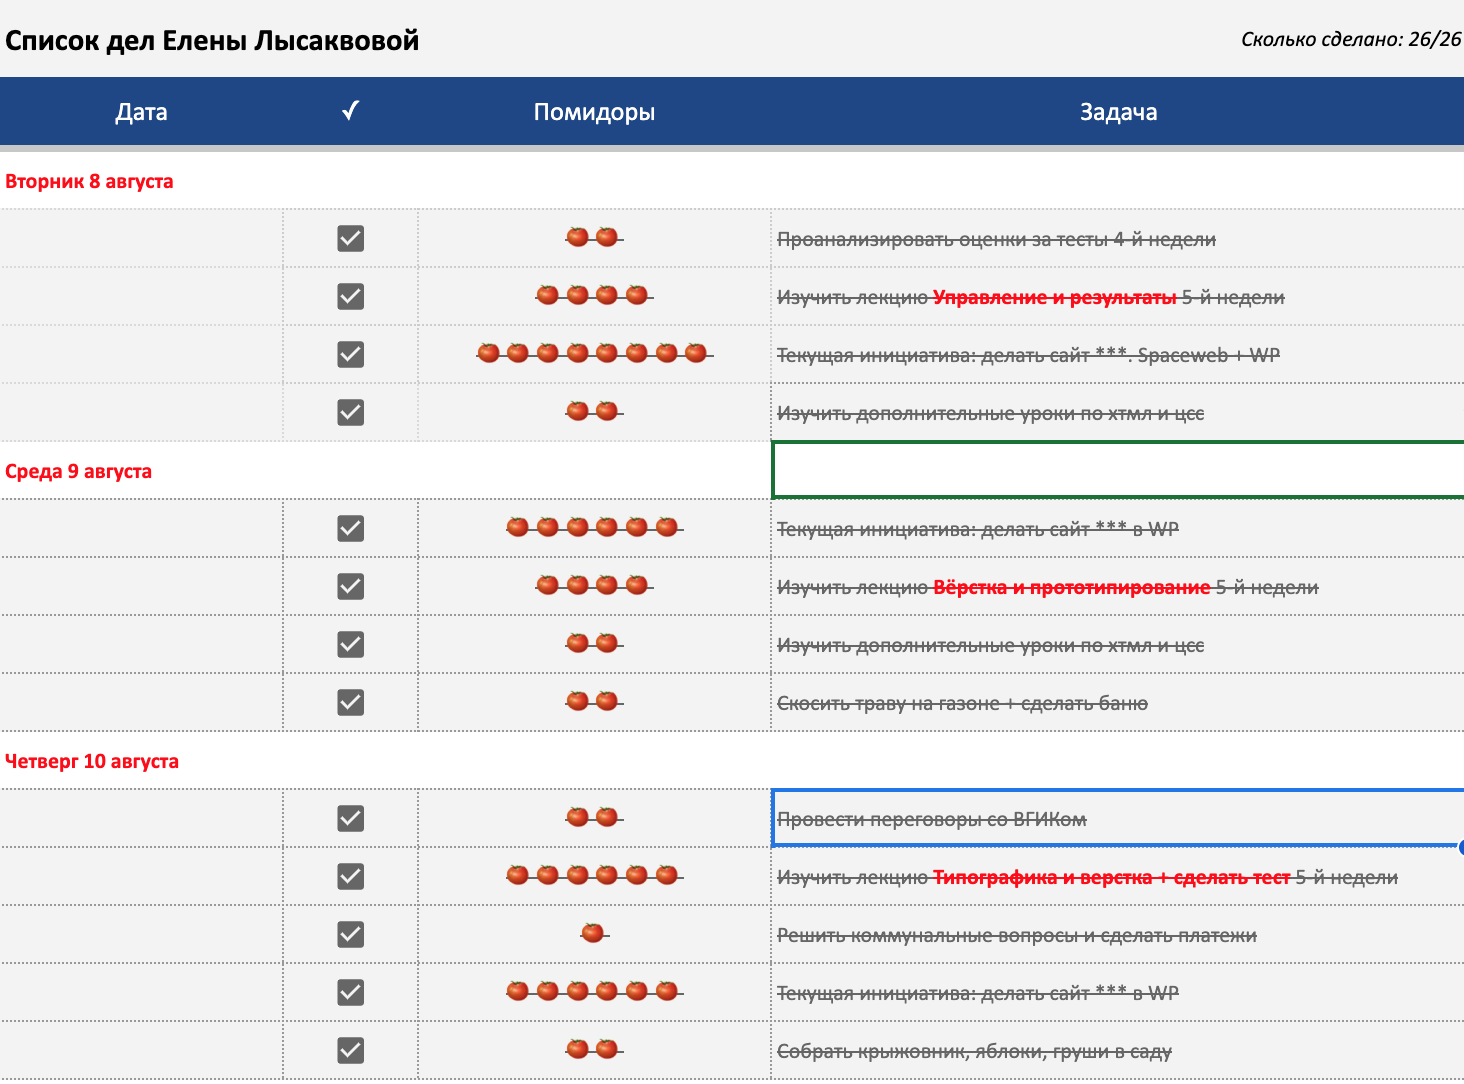Uncheck the Провести переговоры со ВГИКом checkbox

click(x=350, y=818)
